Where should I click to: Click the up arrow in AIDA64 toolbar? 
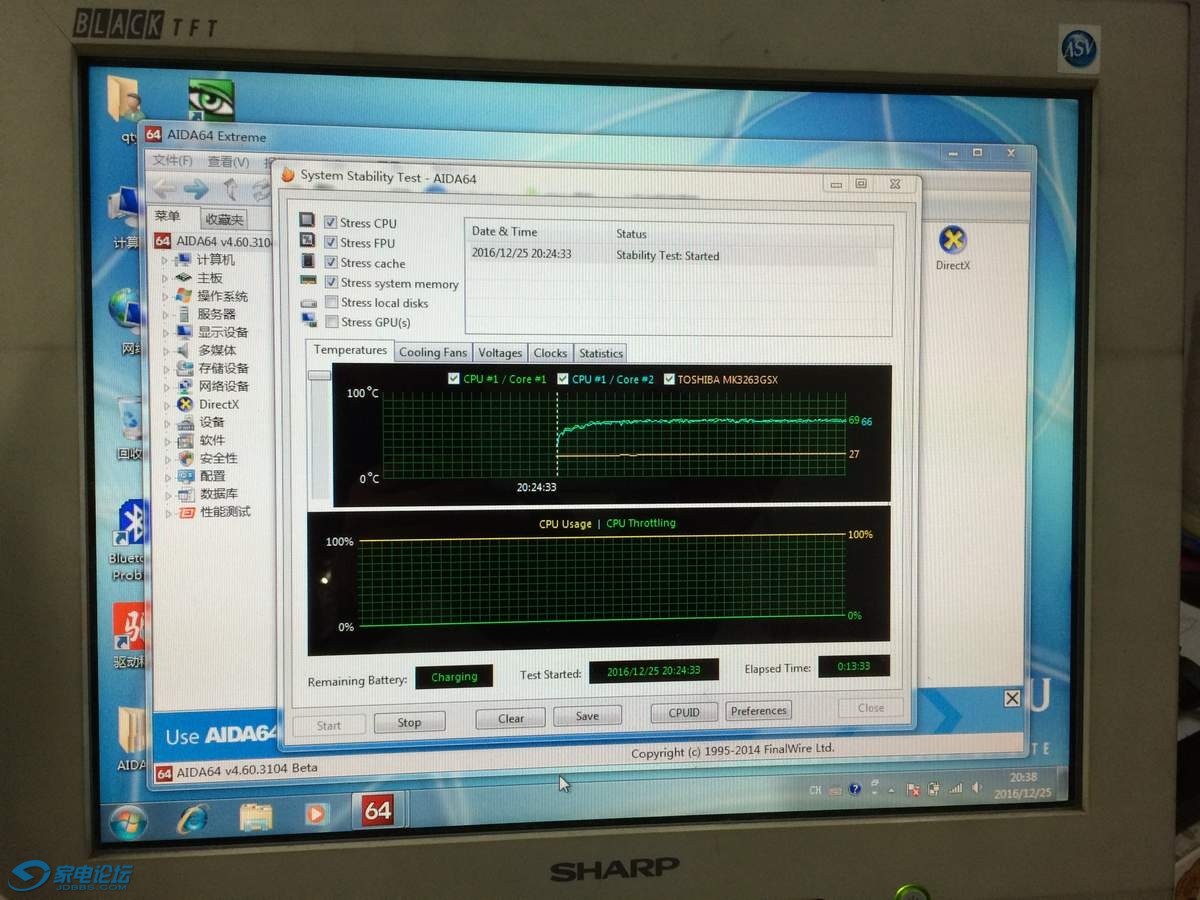(x=230, y=188)
